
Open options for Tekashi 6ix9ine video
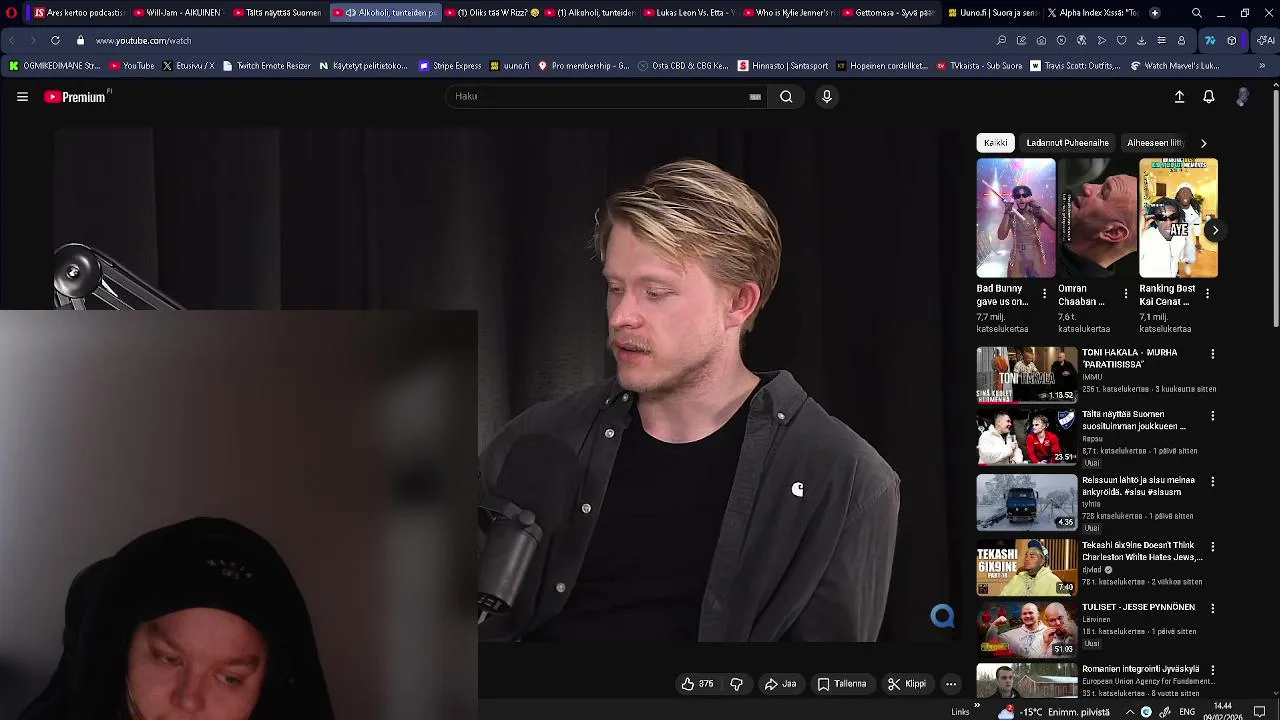(x=1212, y=547)
